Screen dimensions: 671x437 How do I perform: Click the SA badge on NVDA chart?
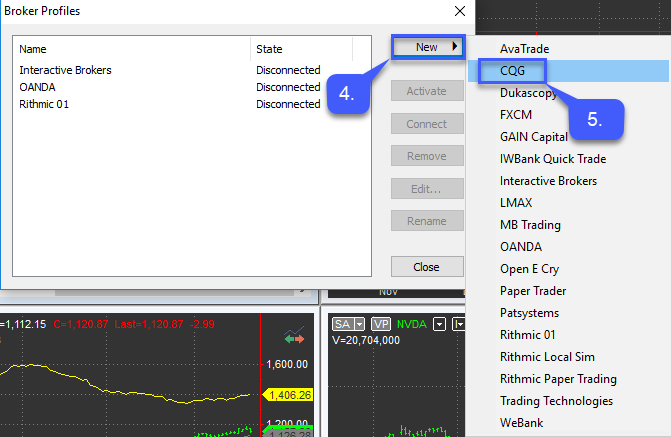point(340,324)
